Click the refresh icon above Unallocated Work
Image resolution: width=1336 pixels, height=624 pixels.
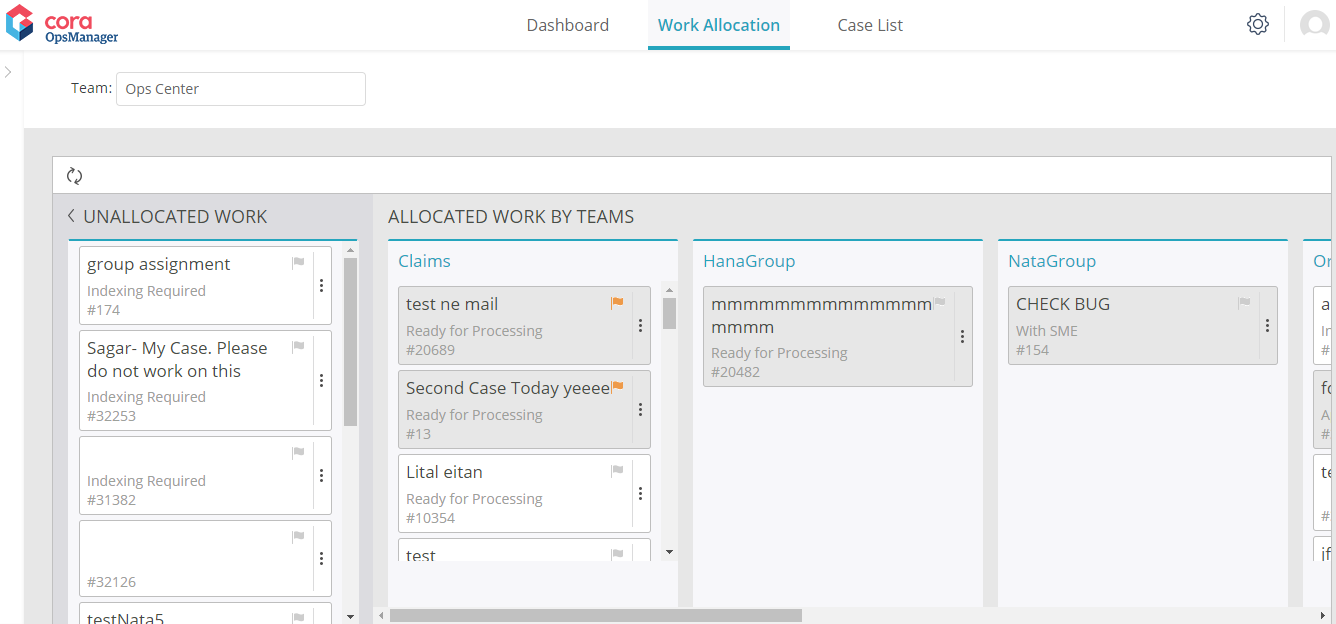pyautogui.click(x=74, y=176)
